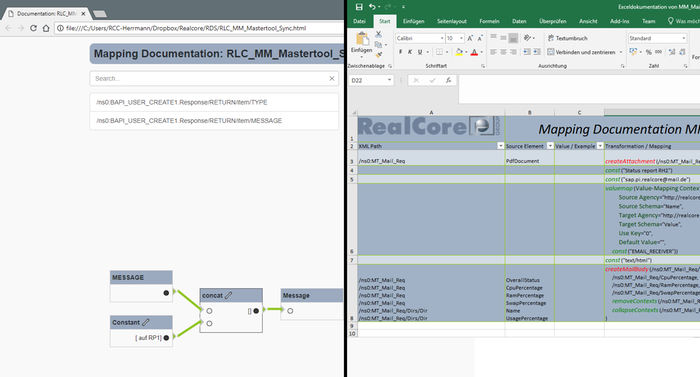Open the Datei tab

(359, 21)
